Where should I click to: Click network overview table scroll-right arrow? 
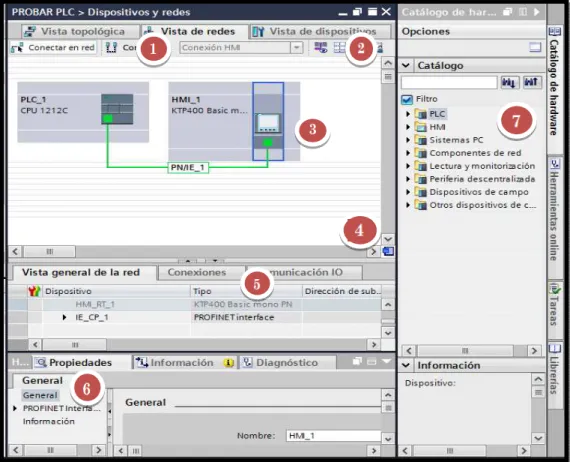click(374, 345)
